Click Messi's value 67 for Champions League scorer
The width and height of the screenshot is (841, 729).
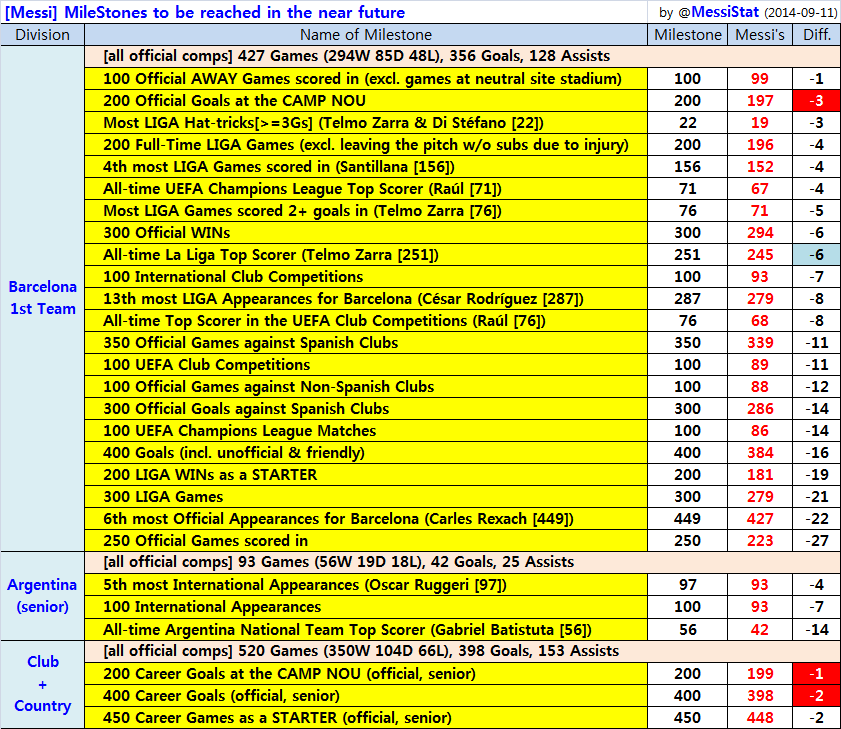[x=760, y=189]
